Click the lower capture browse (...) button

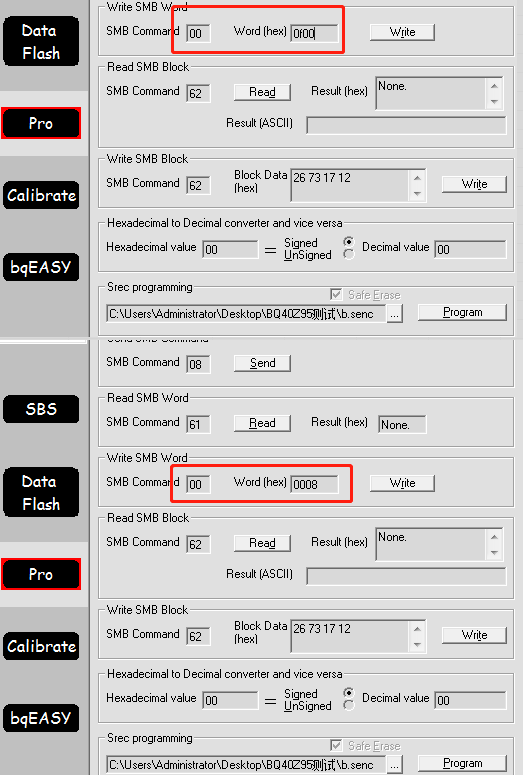[x=394, y=765]
